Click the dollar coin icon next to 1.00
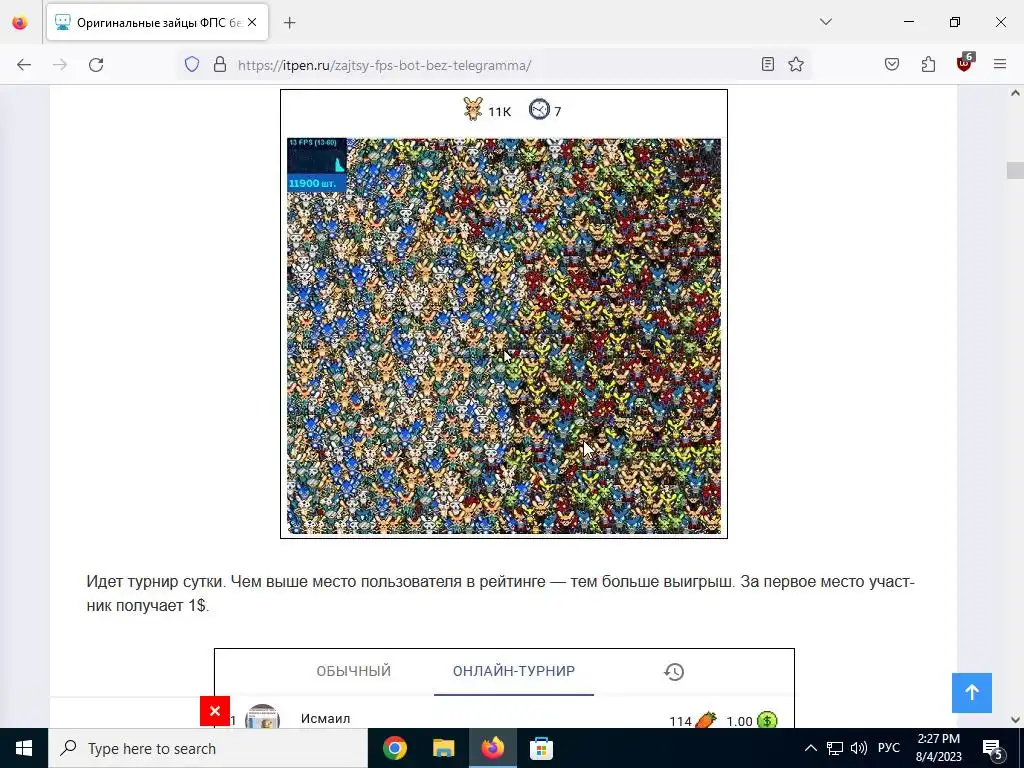 pos(767,720)
